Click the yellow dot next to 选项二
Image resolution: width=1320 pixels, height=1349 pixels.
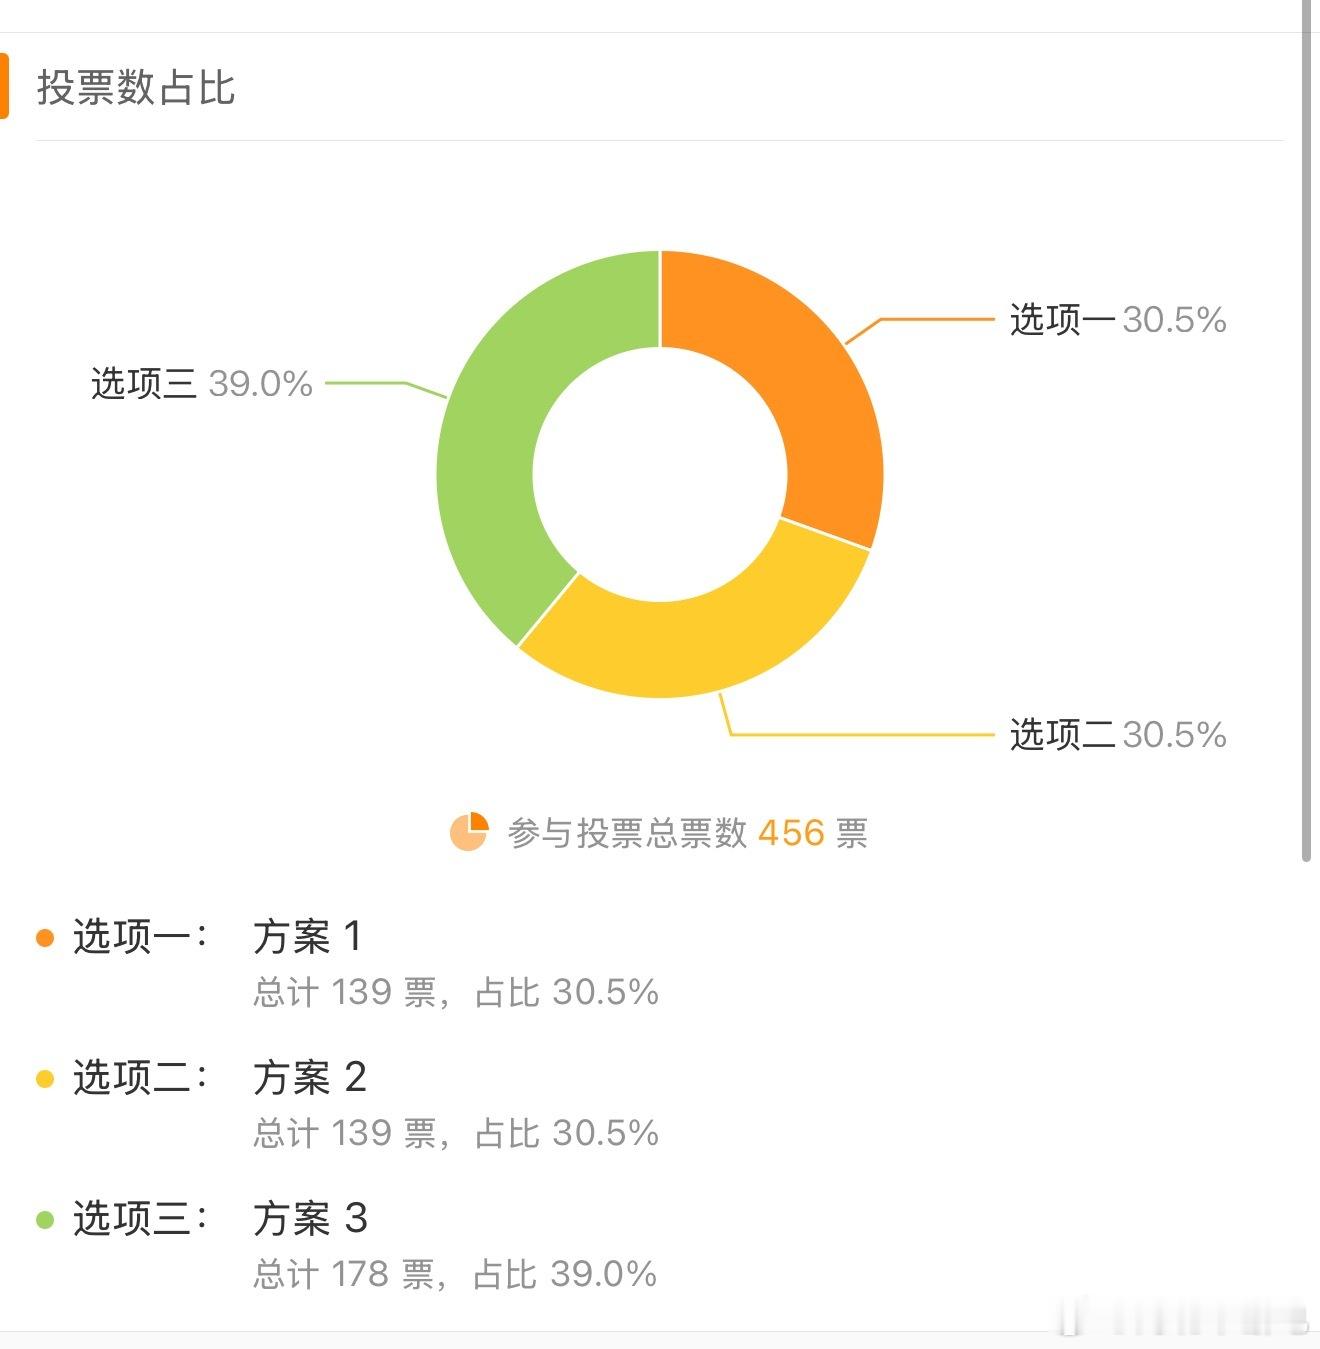45,1079
